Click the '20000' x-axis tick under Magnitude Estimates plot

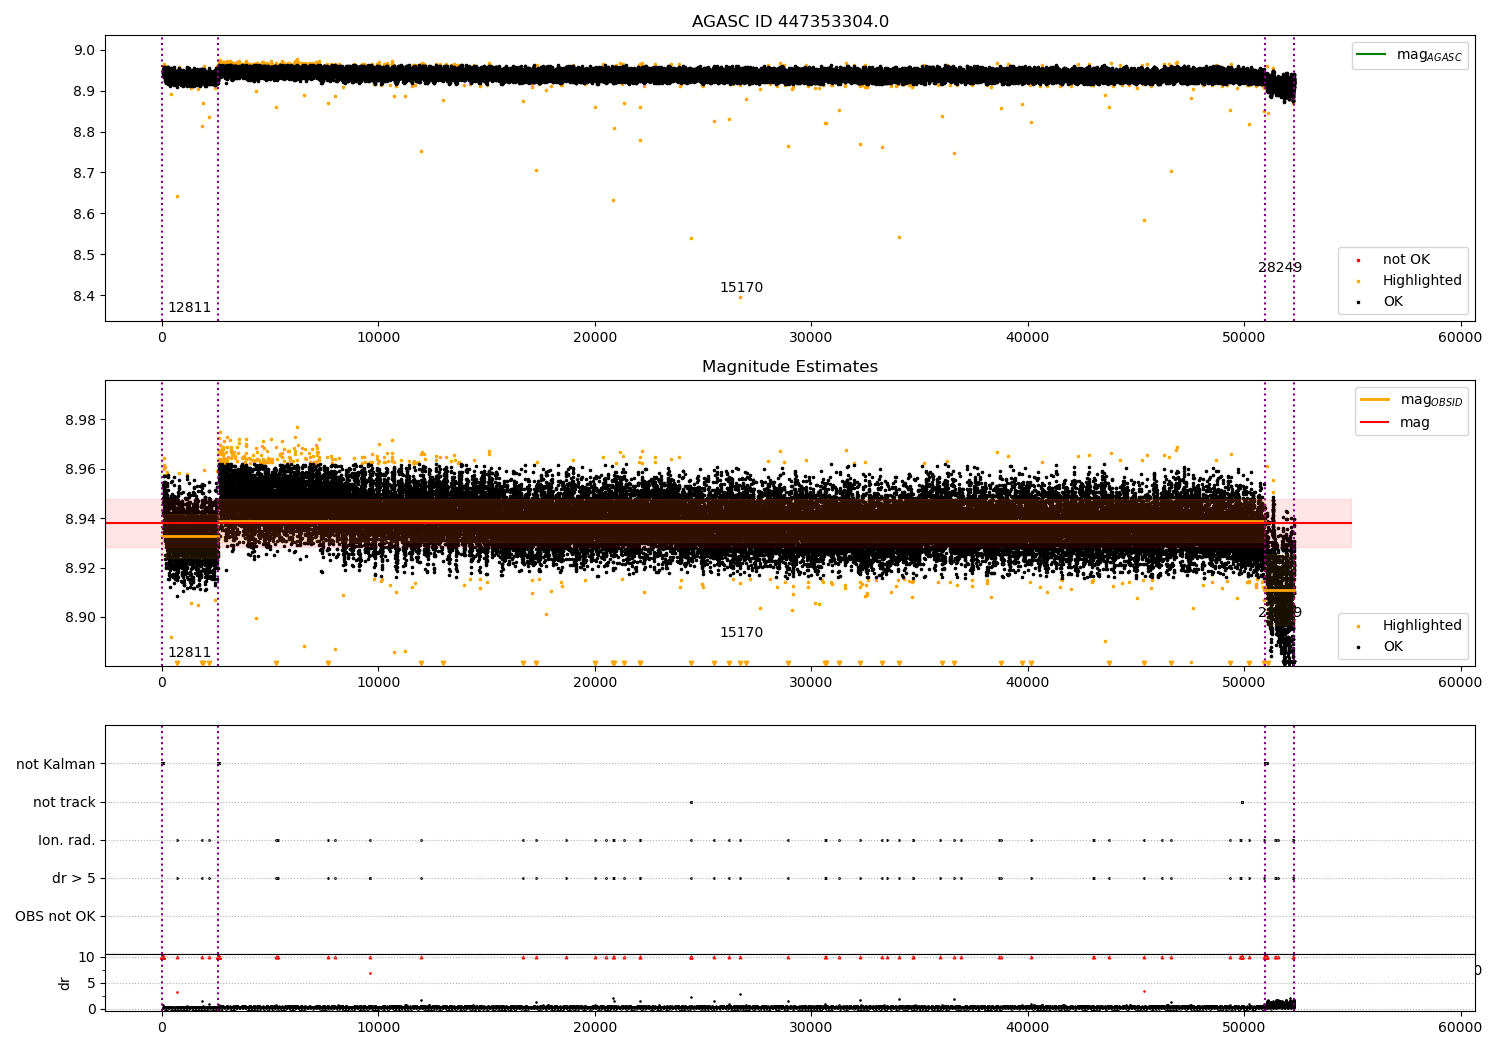coord(595,683)
